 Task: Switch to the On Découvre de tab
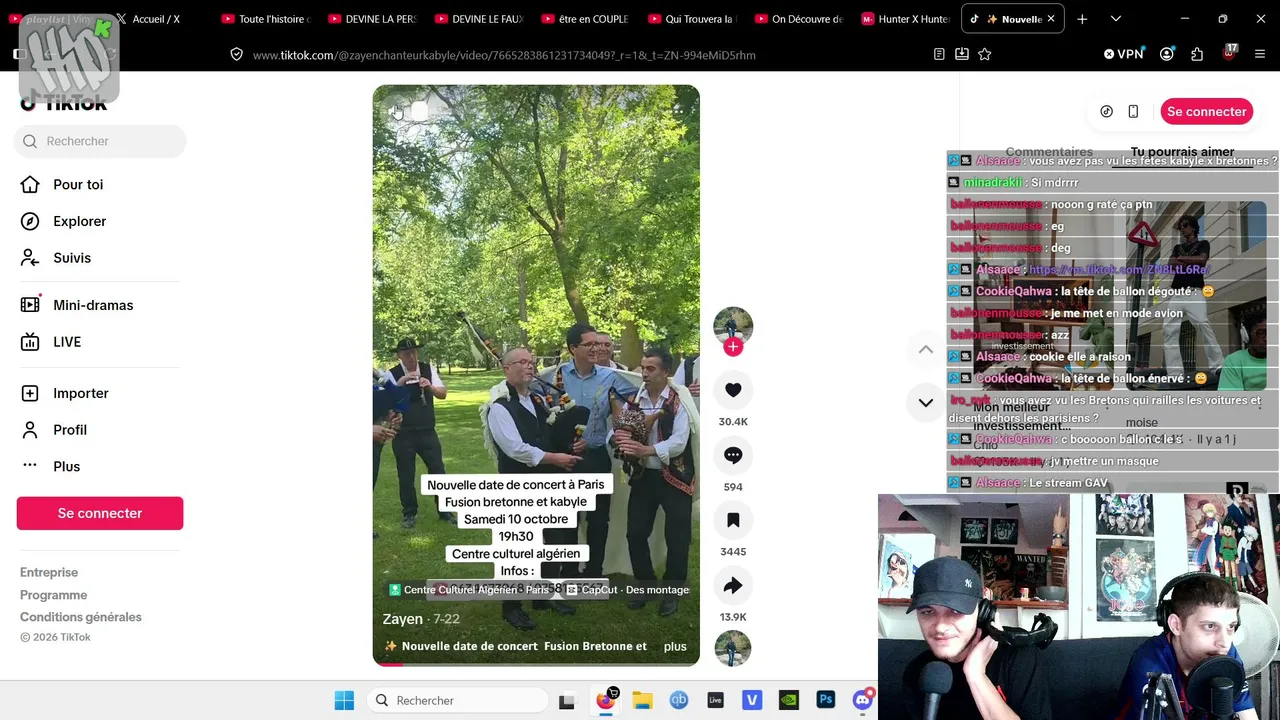point(798,19)
